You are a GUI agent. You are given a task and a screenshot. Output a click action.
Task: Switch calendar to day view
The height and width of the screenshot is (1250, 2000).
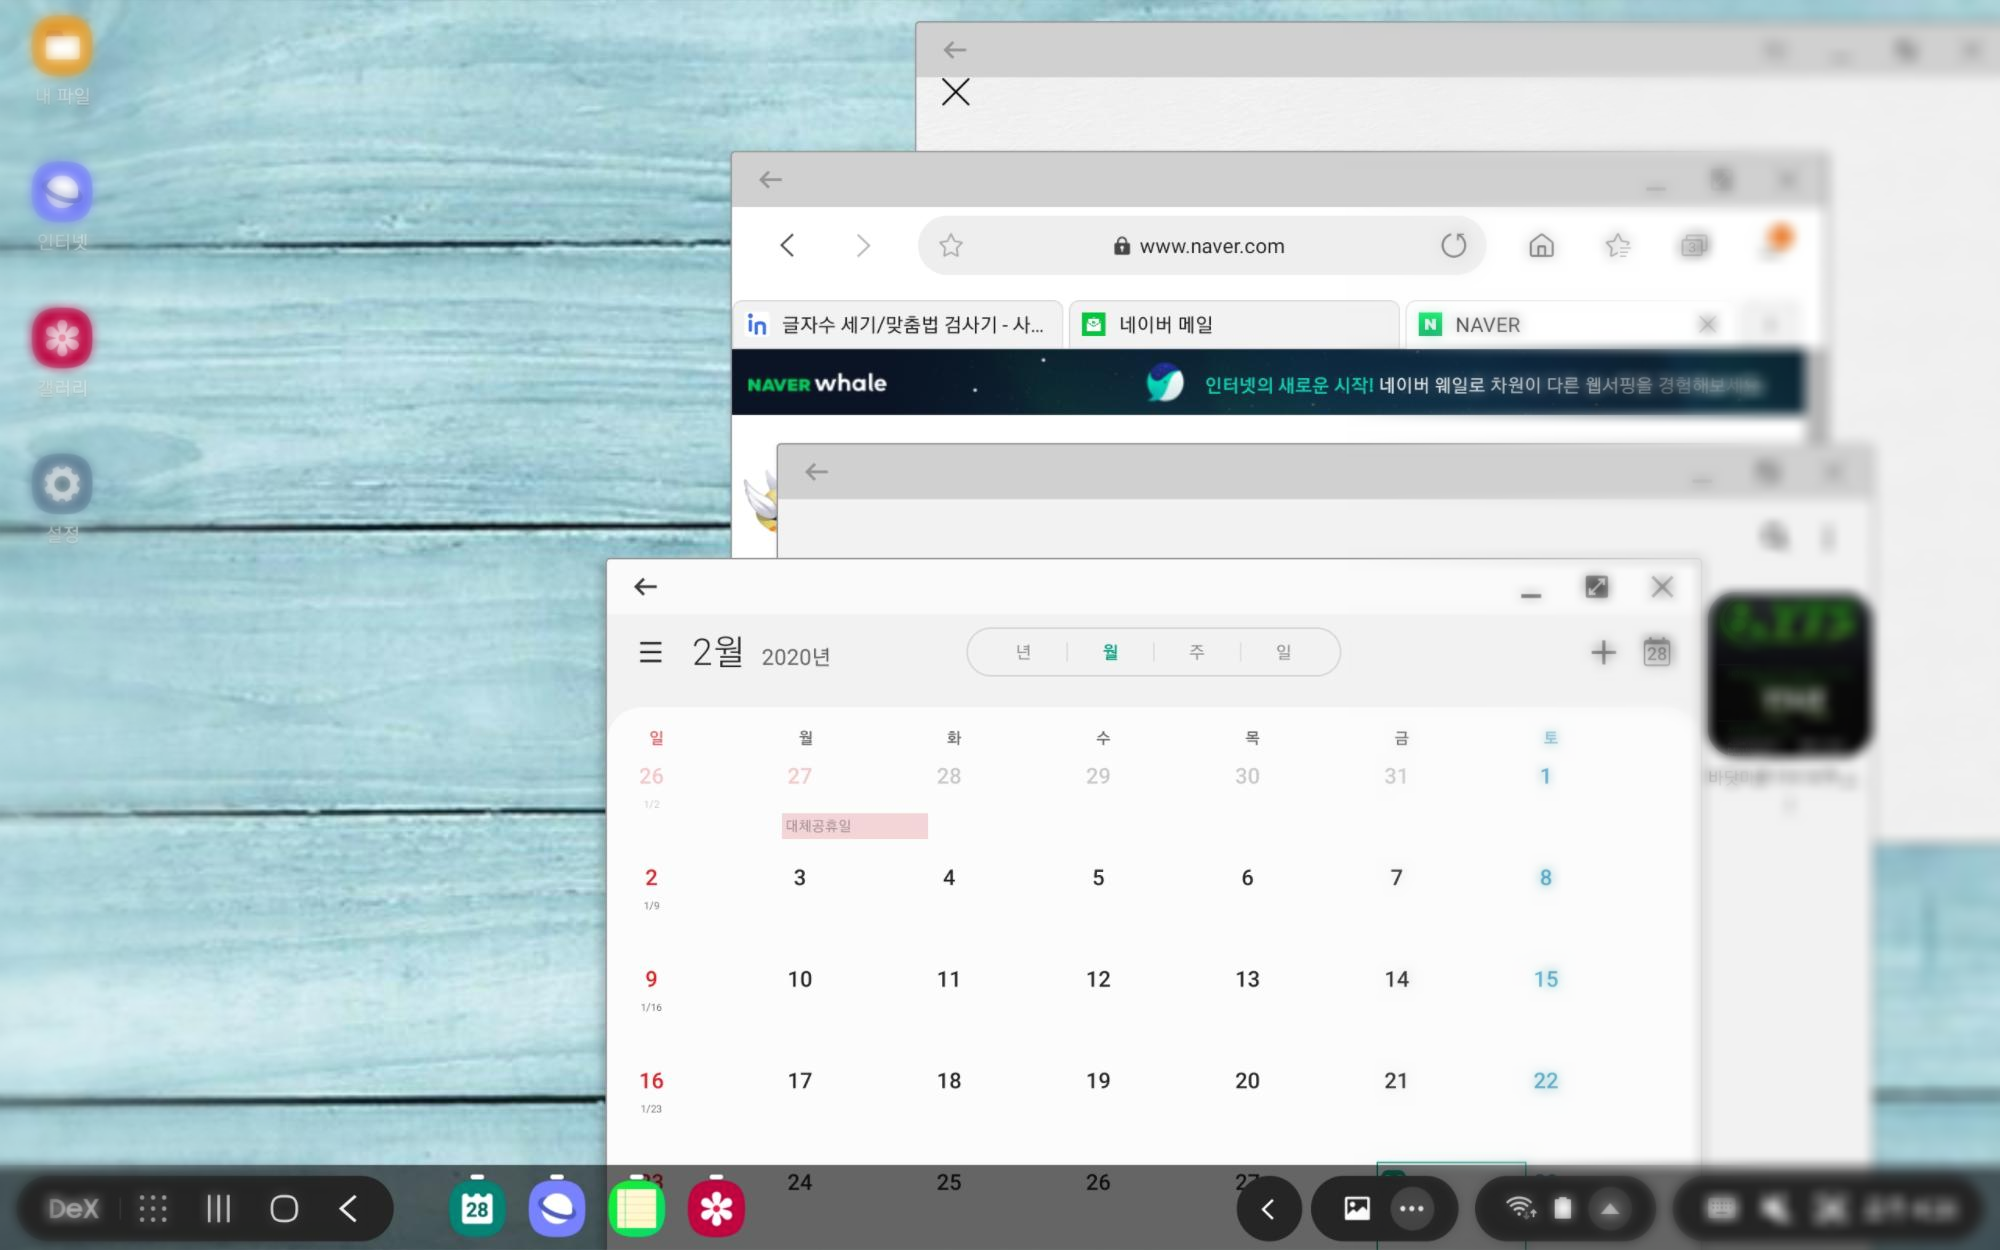click(x=1283, y=652)
